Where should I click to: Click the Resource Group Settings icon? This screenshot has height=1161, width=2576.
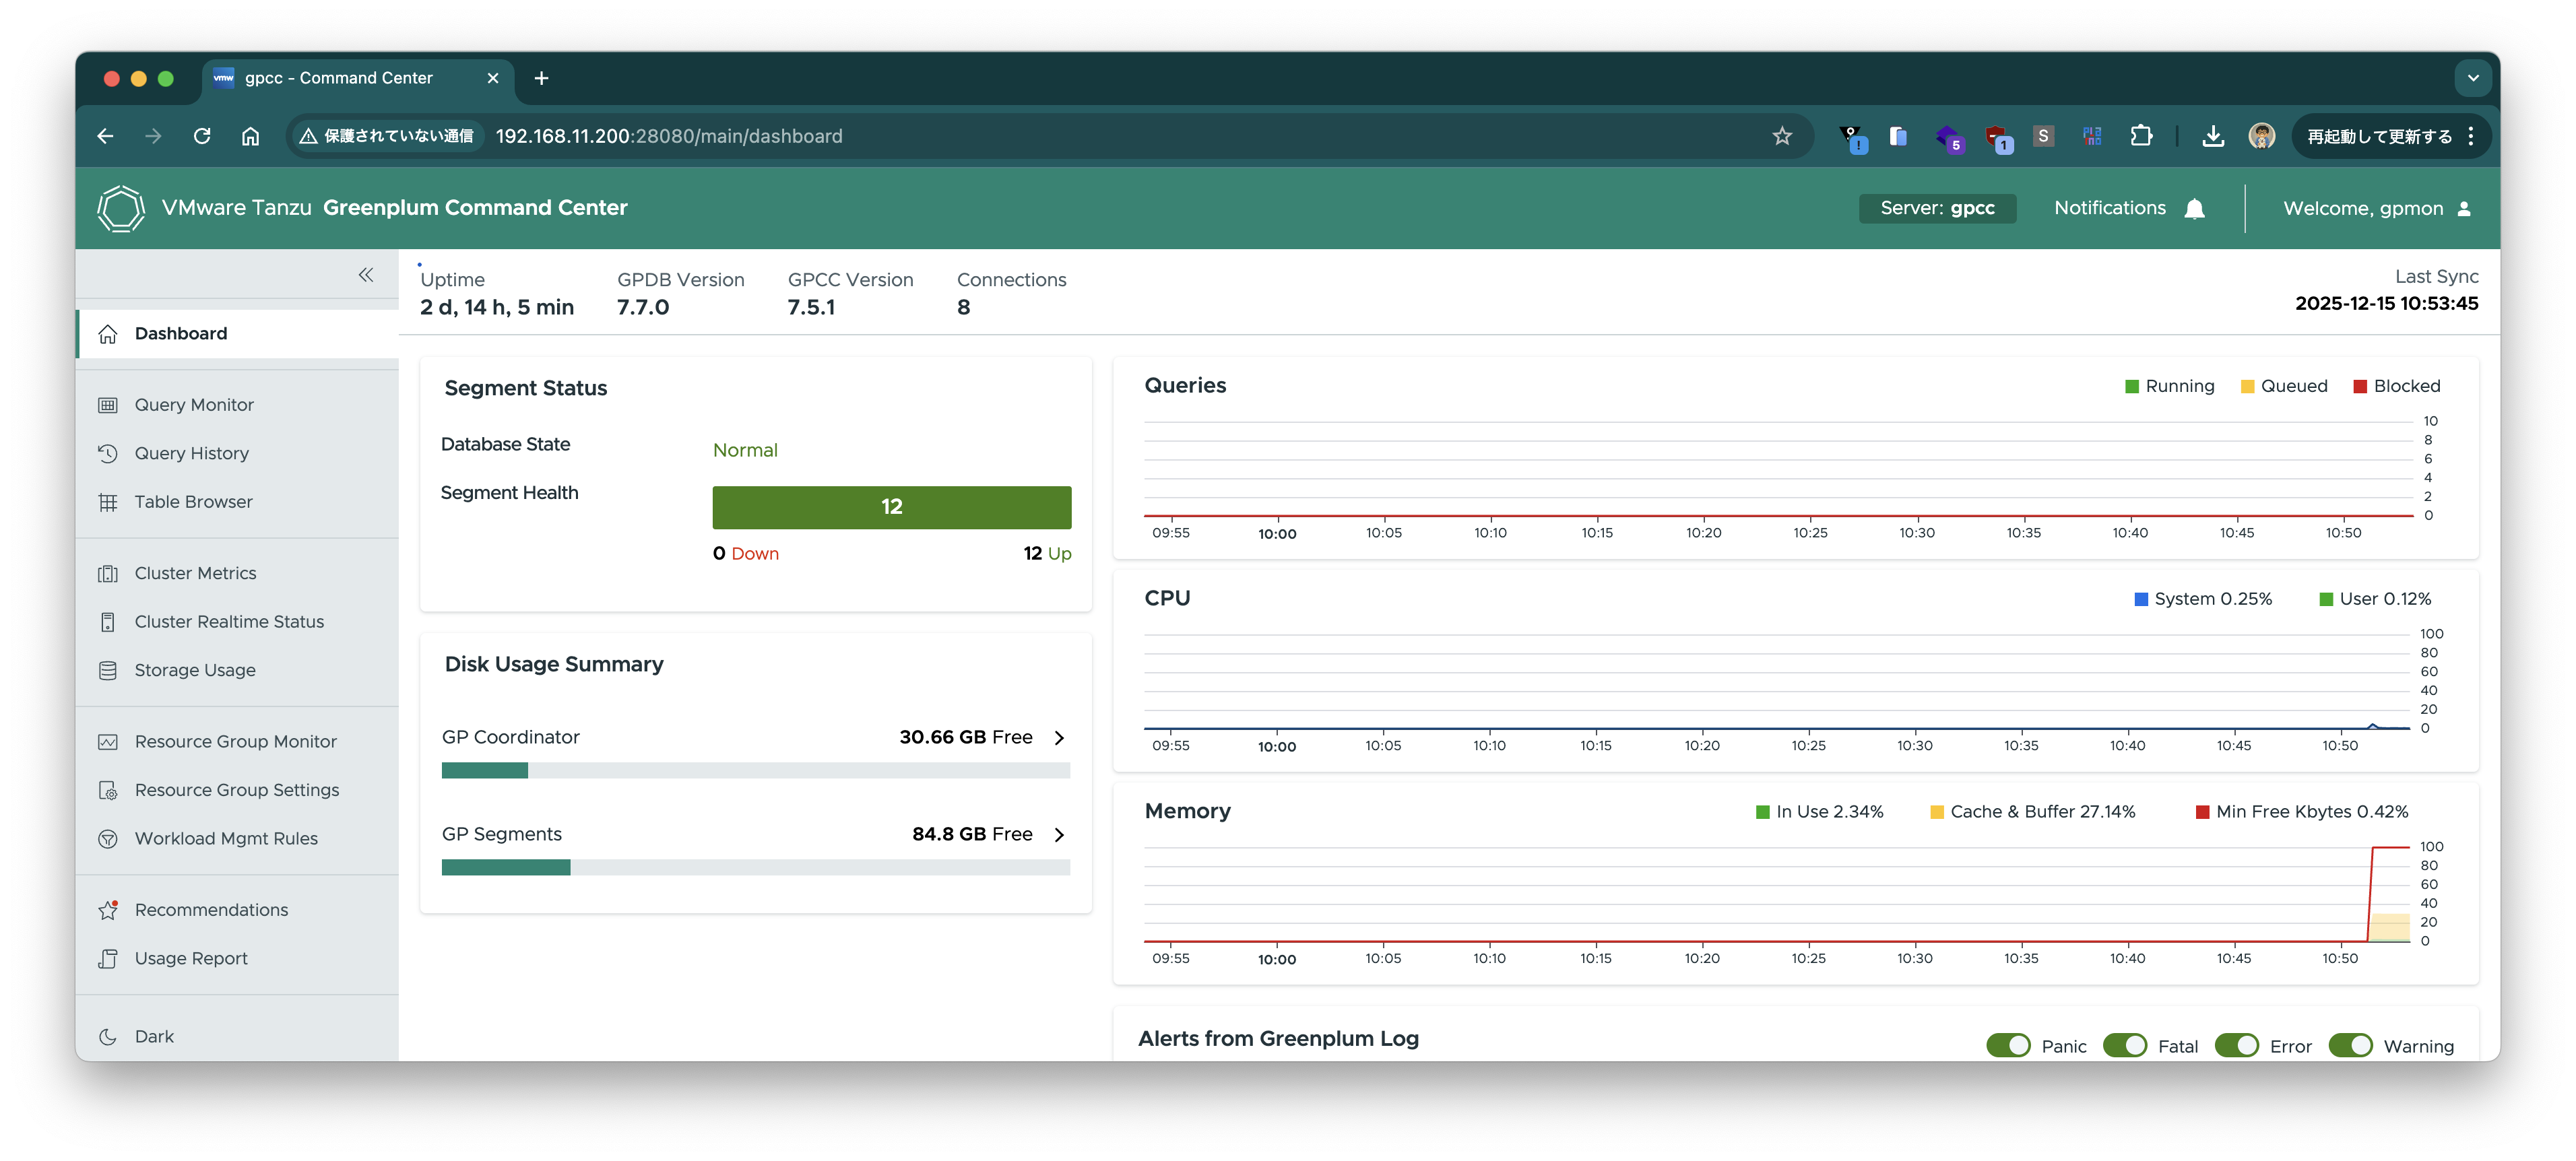click(108, 790)
